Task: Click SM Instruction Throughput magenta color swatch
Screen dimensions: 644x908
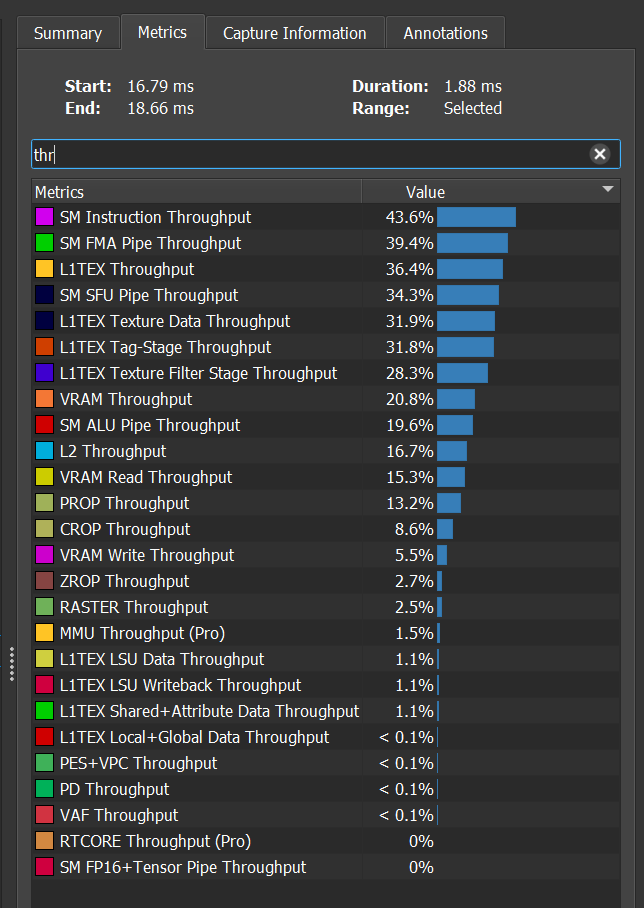Action: tap(44, 217)
